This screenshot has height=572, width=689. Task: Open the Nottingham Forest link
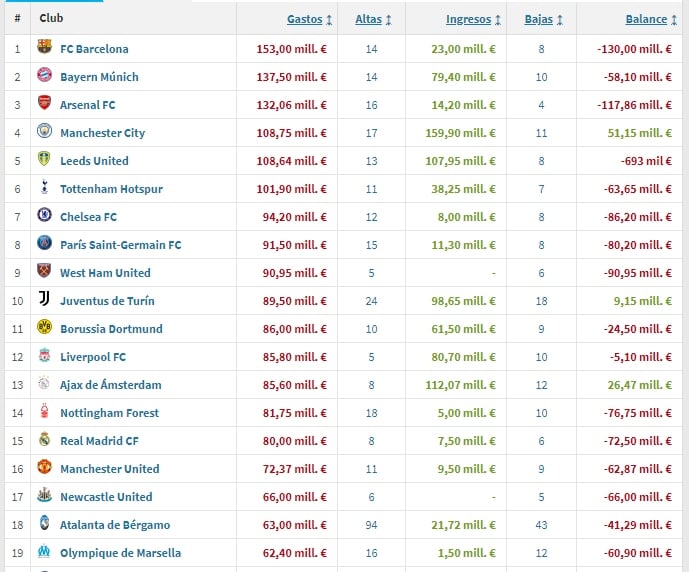[x=109, y=413]
